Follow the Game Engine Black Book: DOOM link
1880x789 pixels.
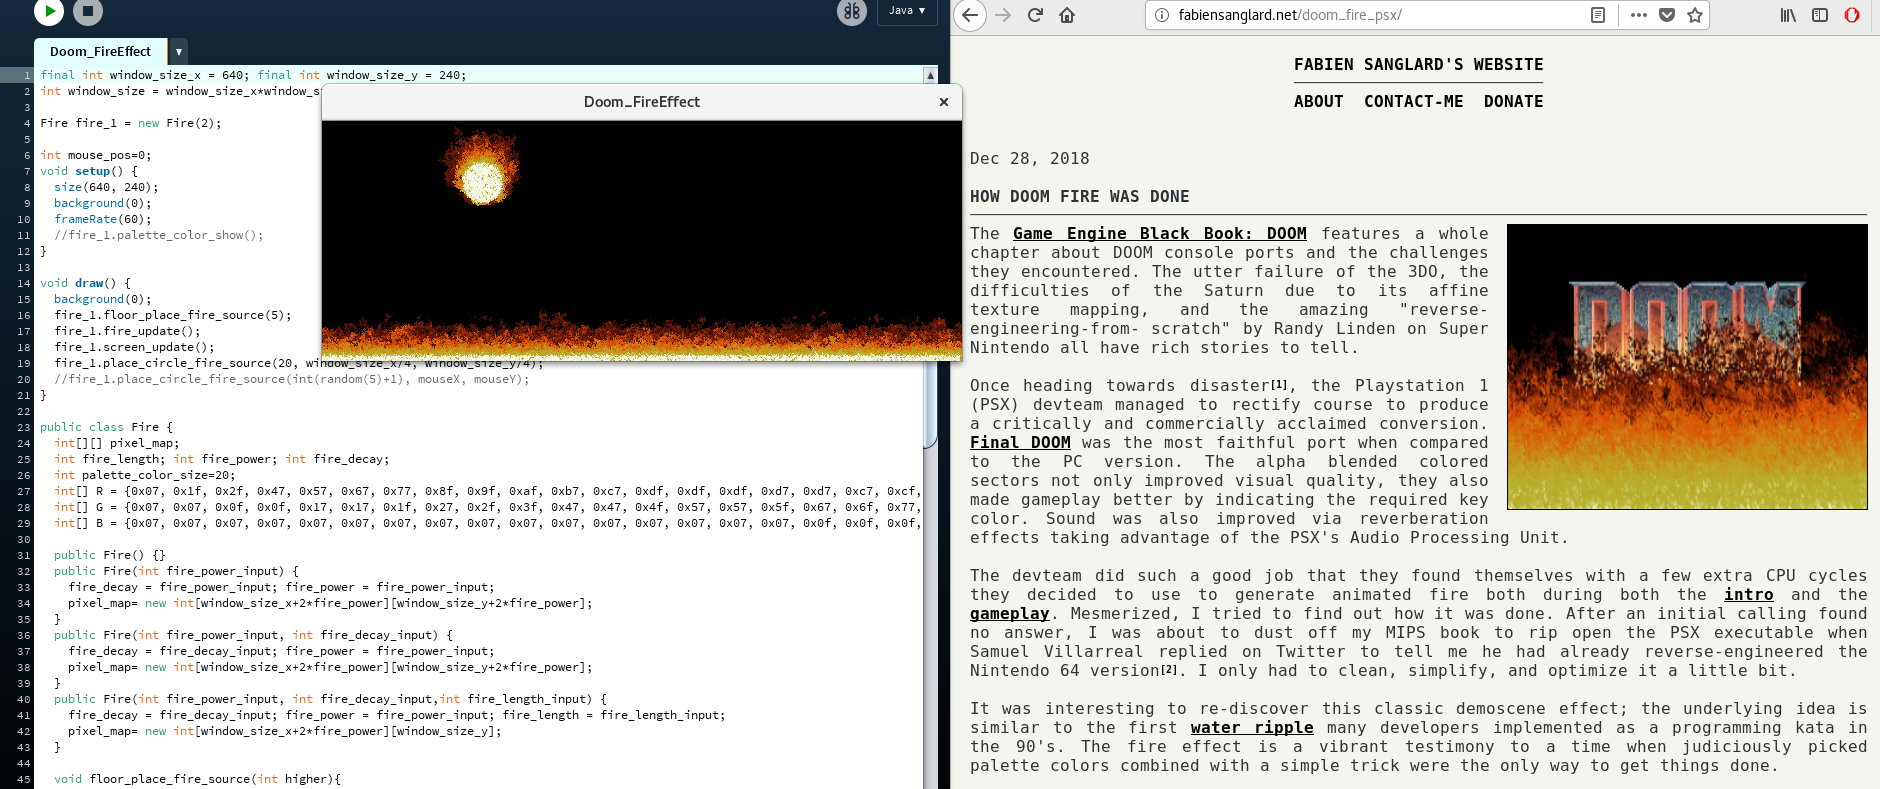pyautogui.click(x=1160, y=234)
